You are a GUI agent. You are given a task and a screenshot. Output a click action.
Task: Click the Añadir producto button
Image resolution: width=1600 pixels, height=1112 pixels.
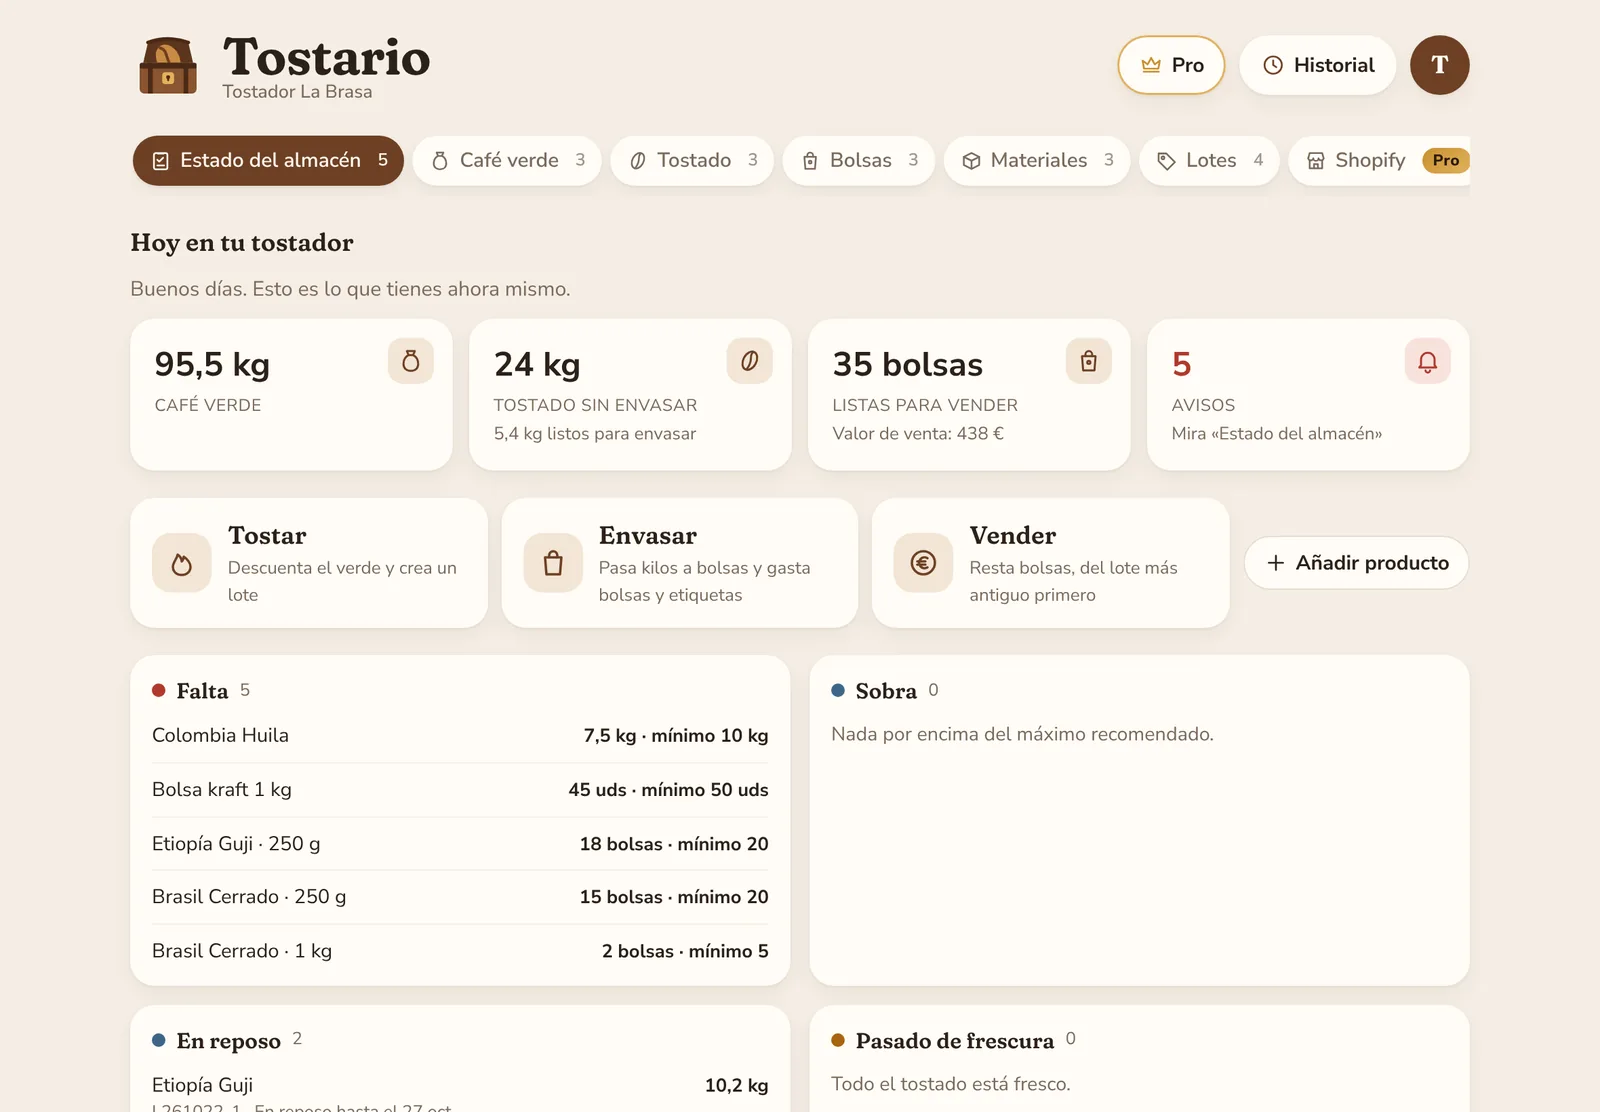[x=1356, y=563]
